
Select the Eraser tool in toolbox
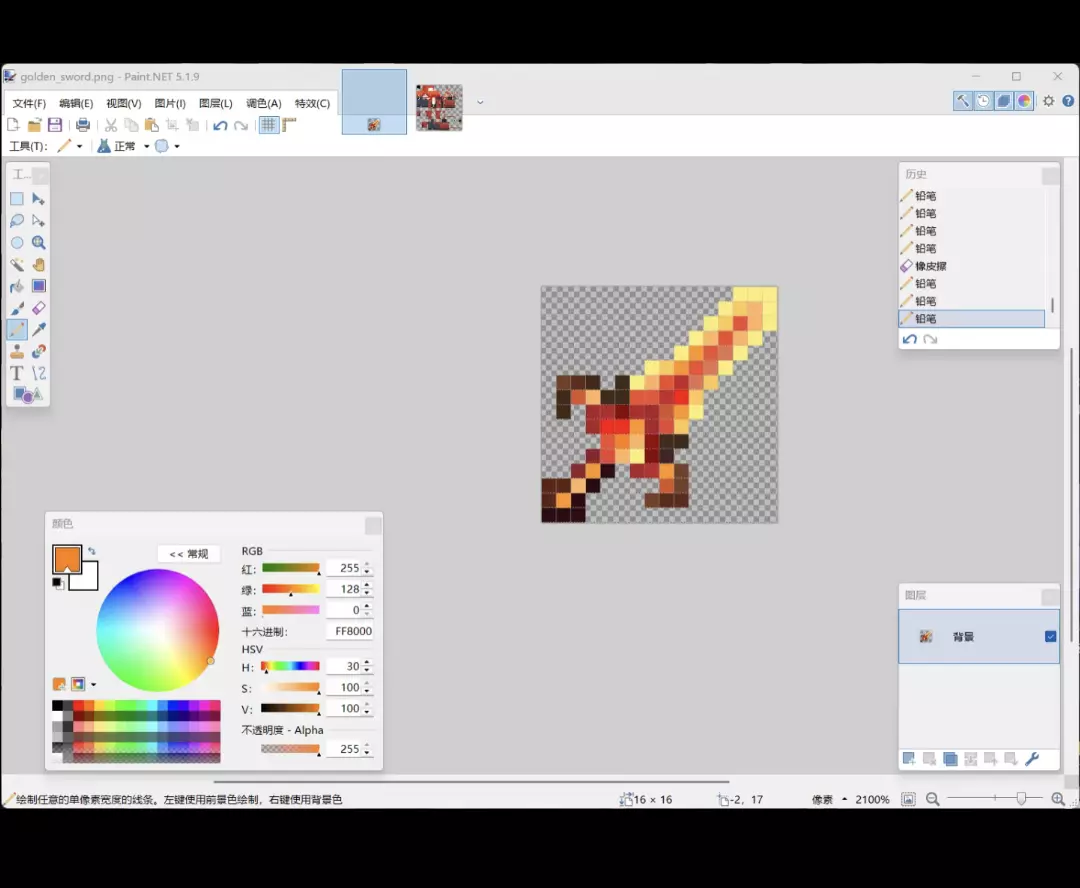point(39,308)
